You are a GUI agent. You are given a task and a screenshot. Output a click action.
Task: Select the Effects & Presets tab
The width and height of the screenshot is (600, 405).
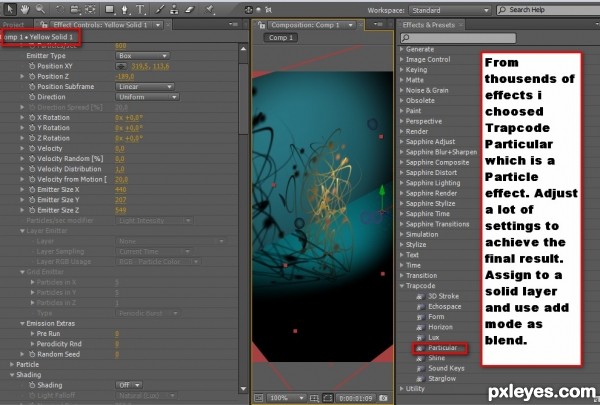click(x=429, y=25)
